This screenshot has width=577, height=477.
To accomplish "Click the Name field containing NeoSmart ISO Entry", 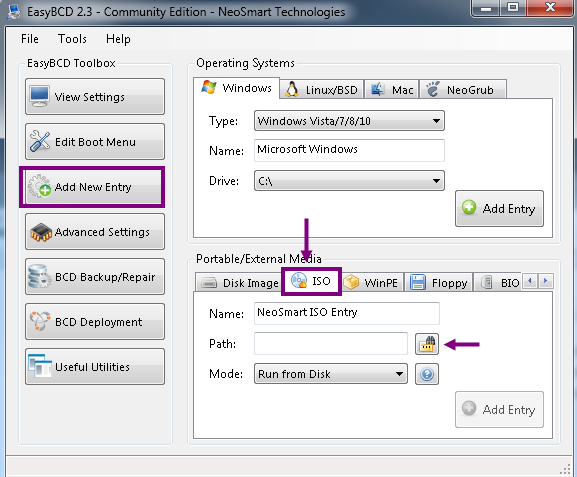I will pos(347,313).
